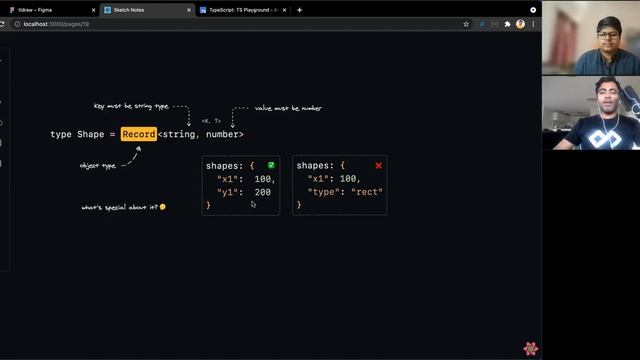This screenshot has height=360, width=640.
Task: Click the localhost address bar
Action: pyautogui.click(x=241, y=24)
